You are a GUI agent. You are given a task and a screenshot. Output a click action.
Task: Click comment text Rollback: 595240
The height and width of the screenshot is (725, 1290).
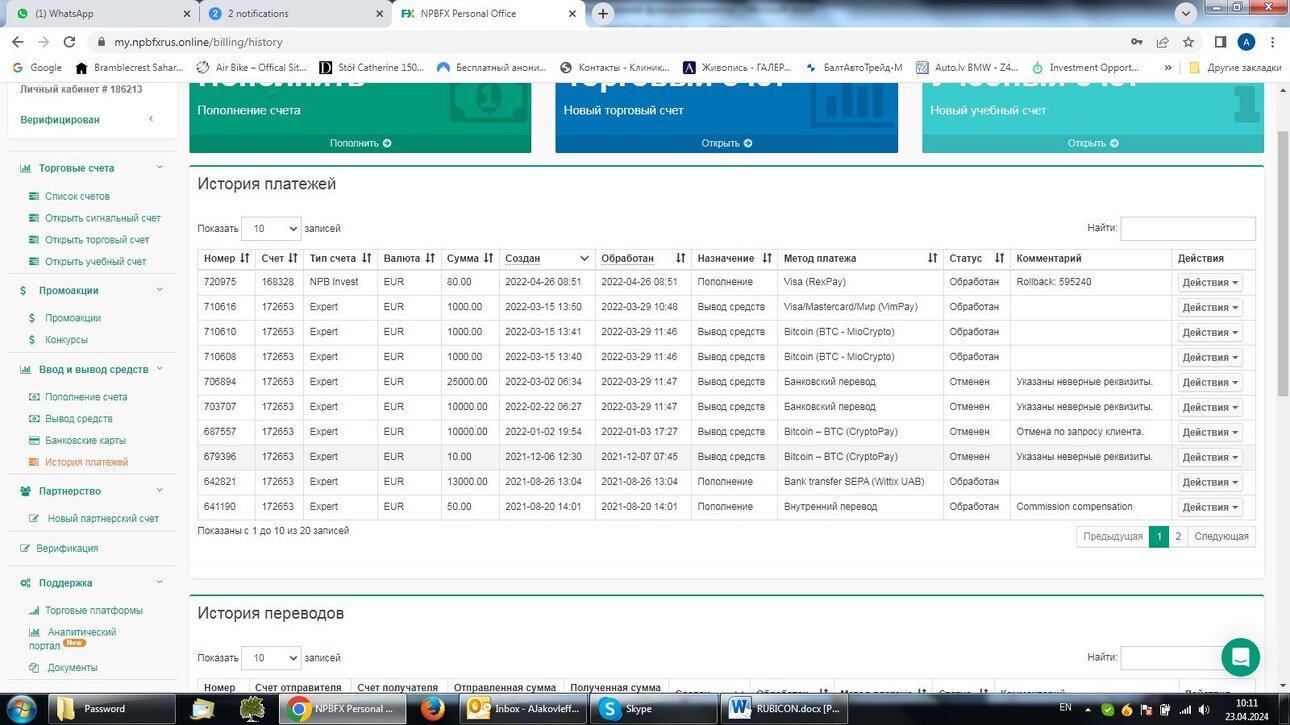pos(1054,282)
